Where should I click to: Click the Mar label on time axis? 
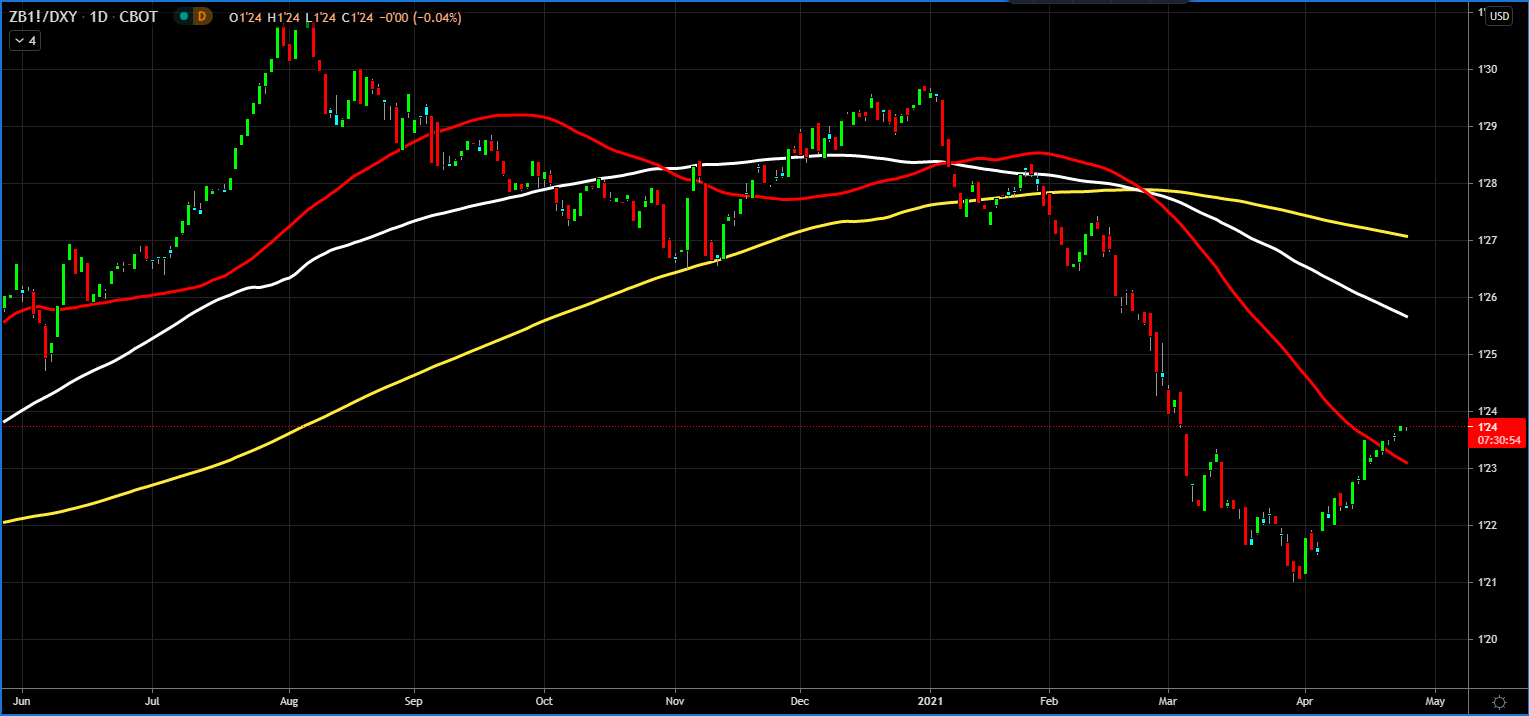click(x=1167, y=701)
